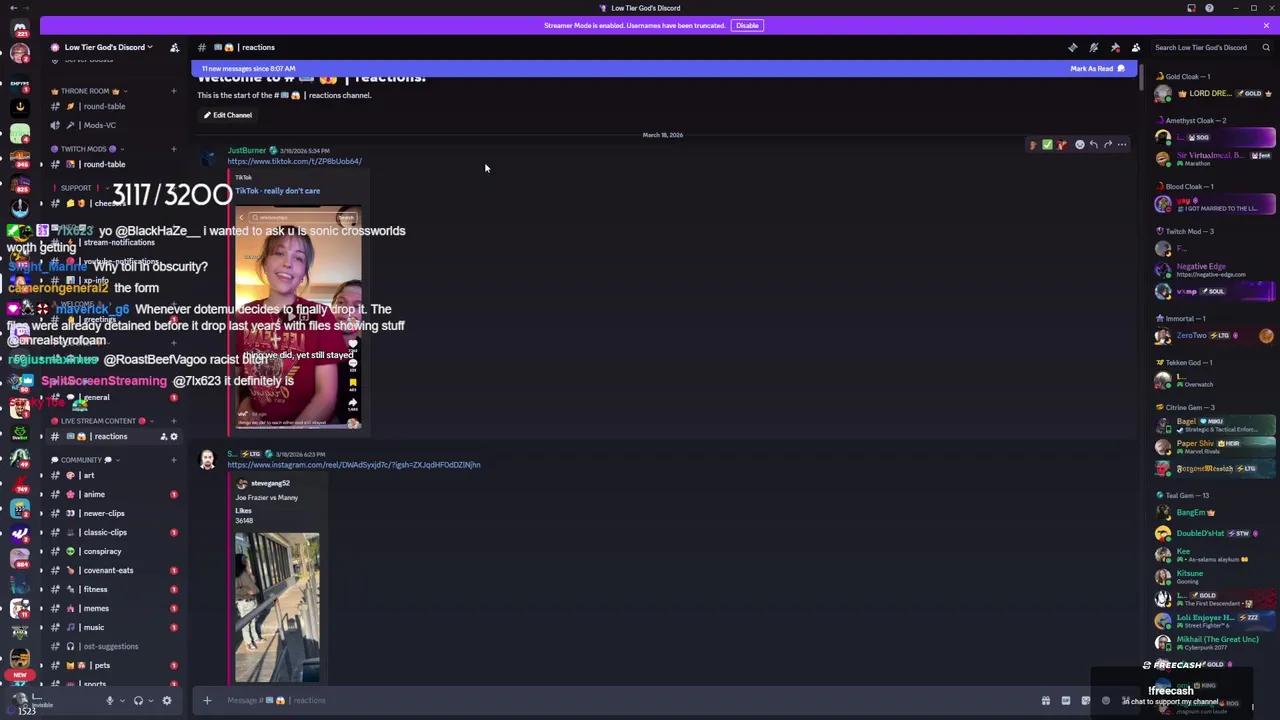
Task: Click invite people icon beside server name
Action: [174, 47]
